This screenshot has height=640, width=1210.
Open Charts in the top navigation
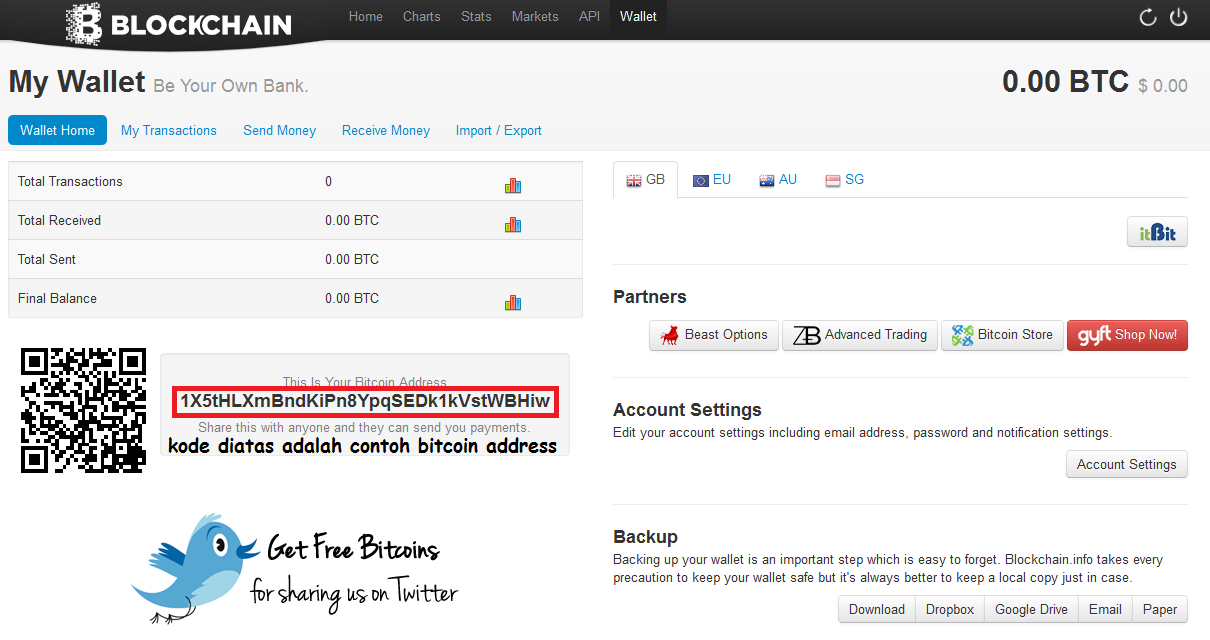coord(421,16)
